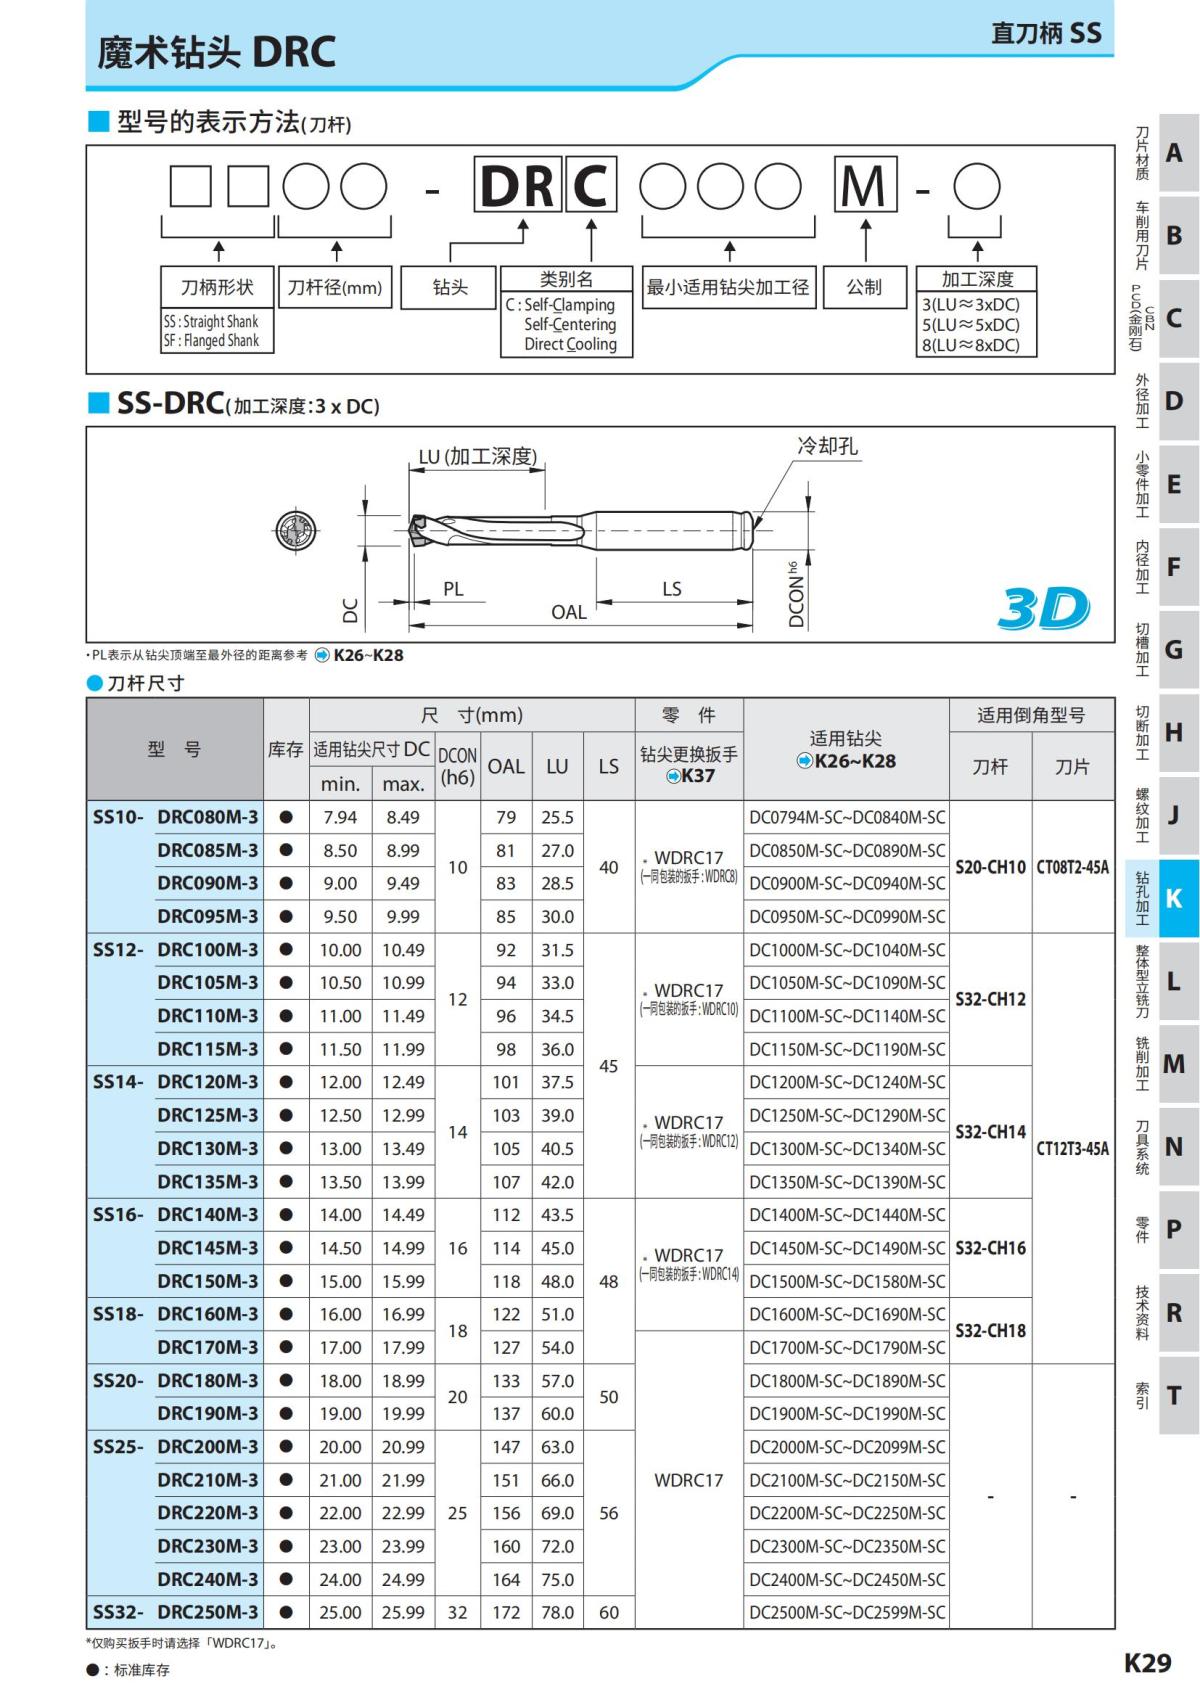Open the G 切槽加工 side tab
Image resolution: width=1200 pixels, height=1697 pixels.
click(1162, 649)
